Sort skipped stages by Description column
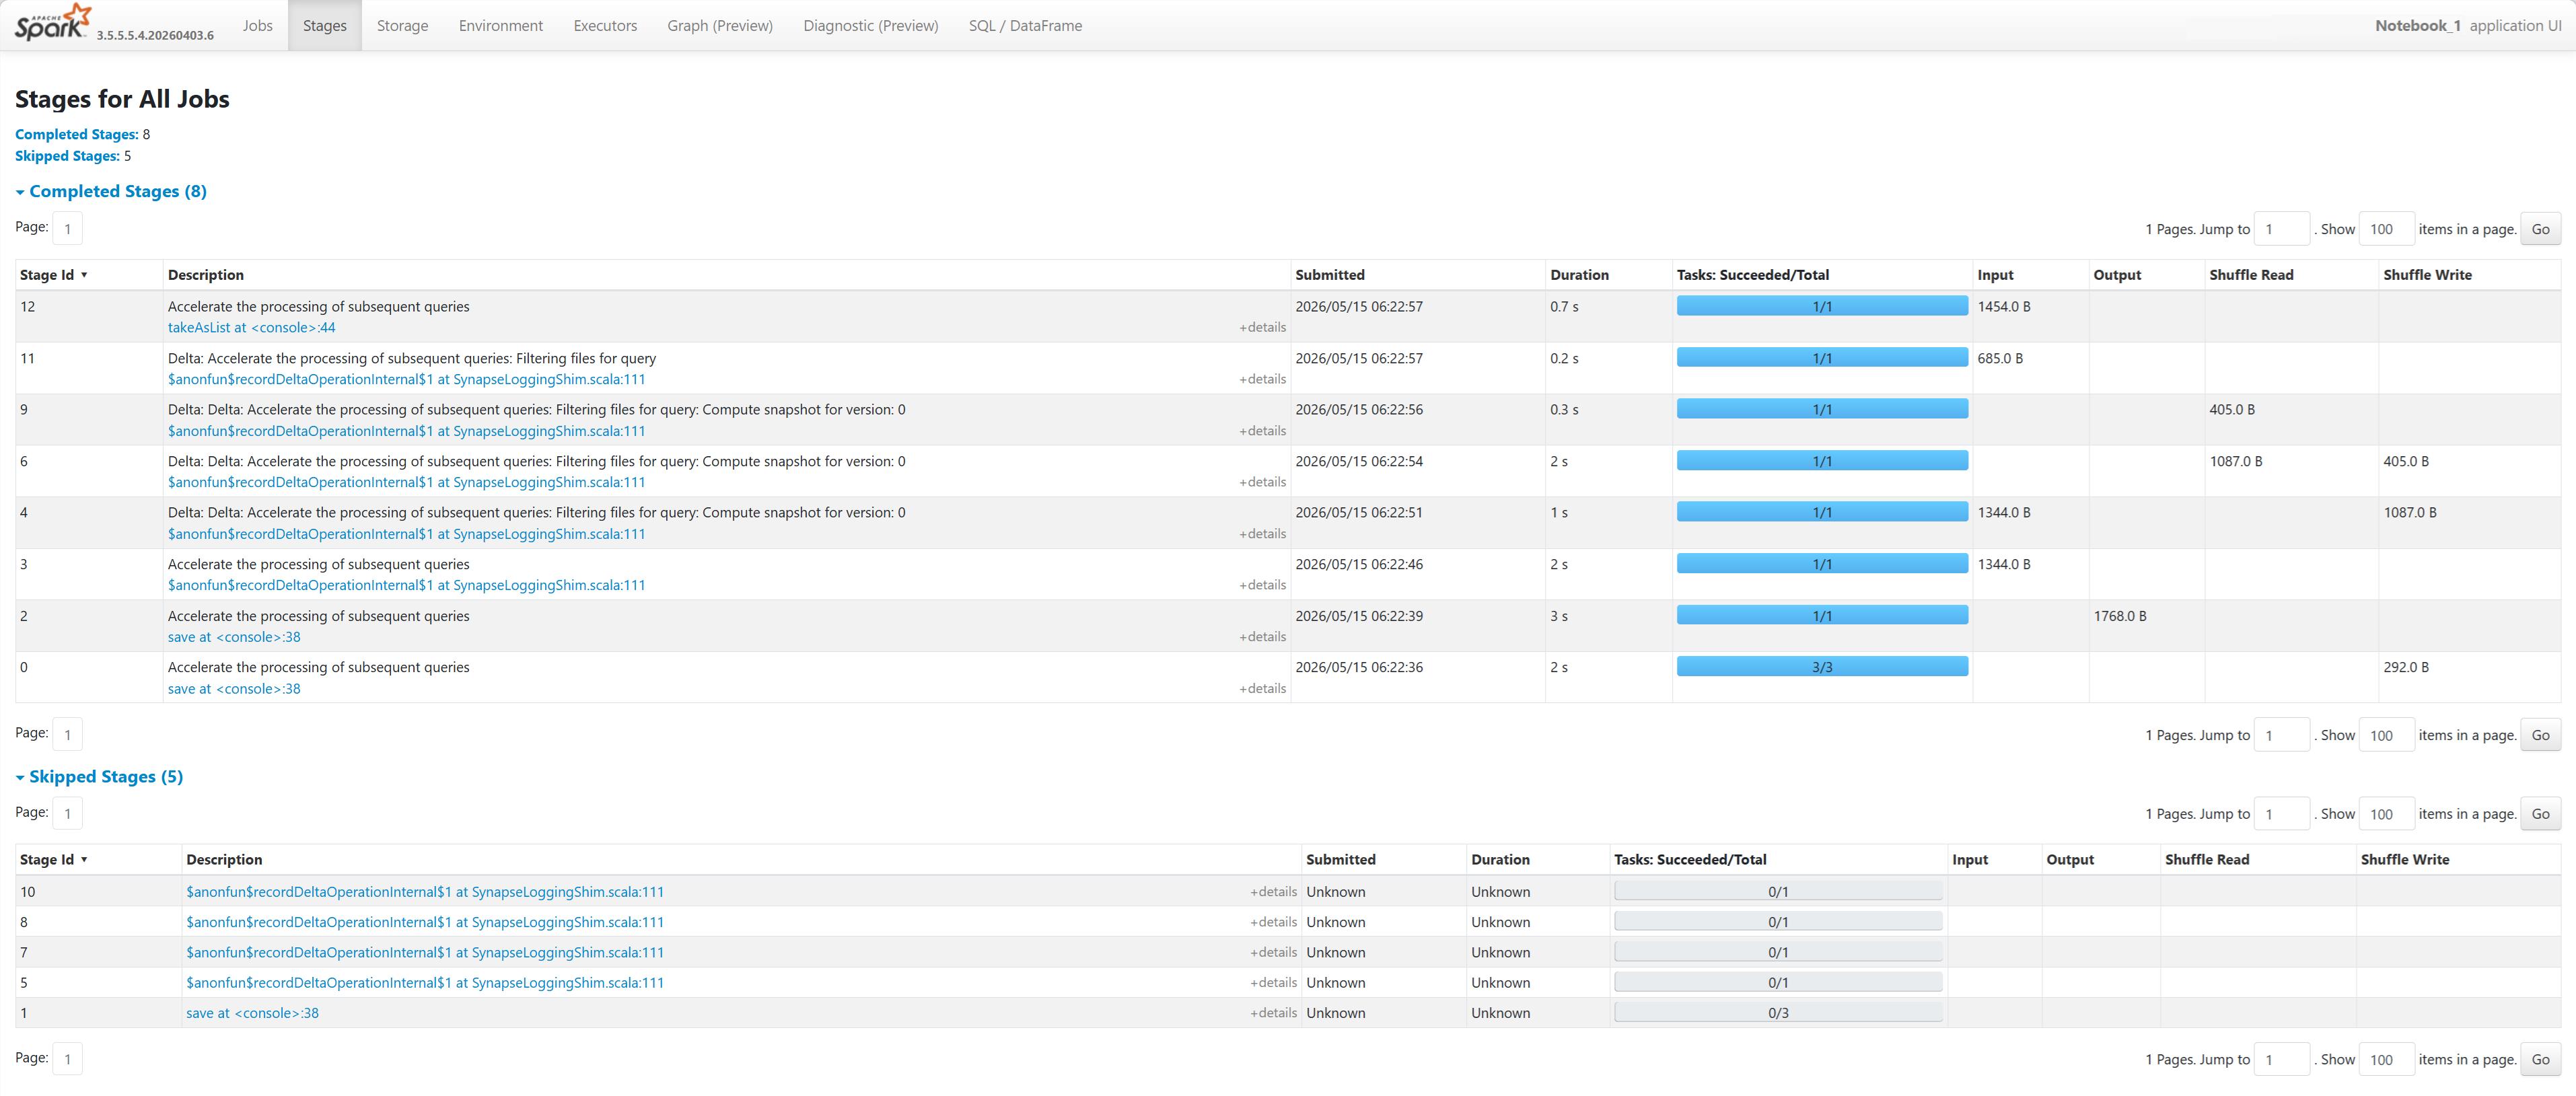The width and height of the screenshot is (2576, 1096). 224,860
